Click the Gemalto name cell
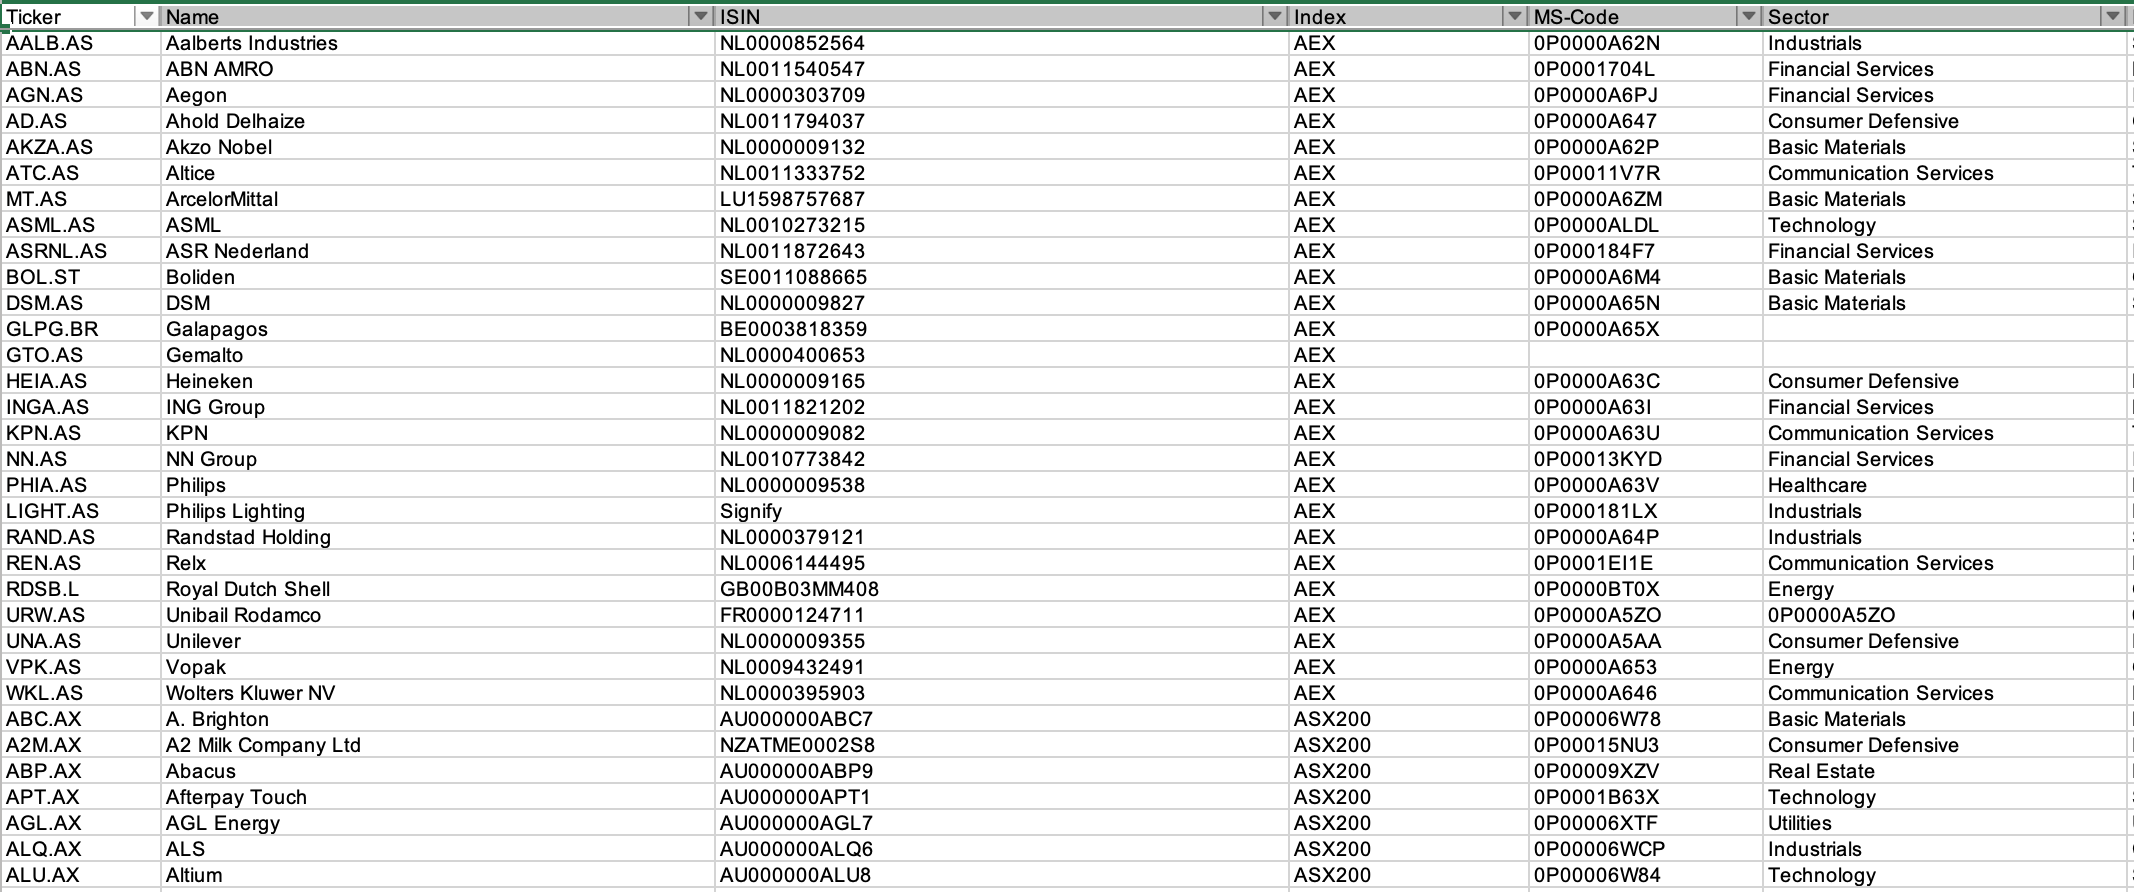The height and width of the screenshot is (892, 2134). click(x=438, y=355)
